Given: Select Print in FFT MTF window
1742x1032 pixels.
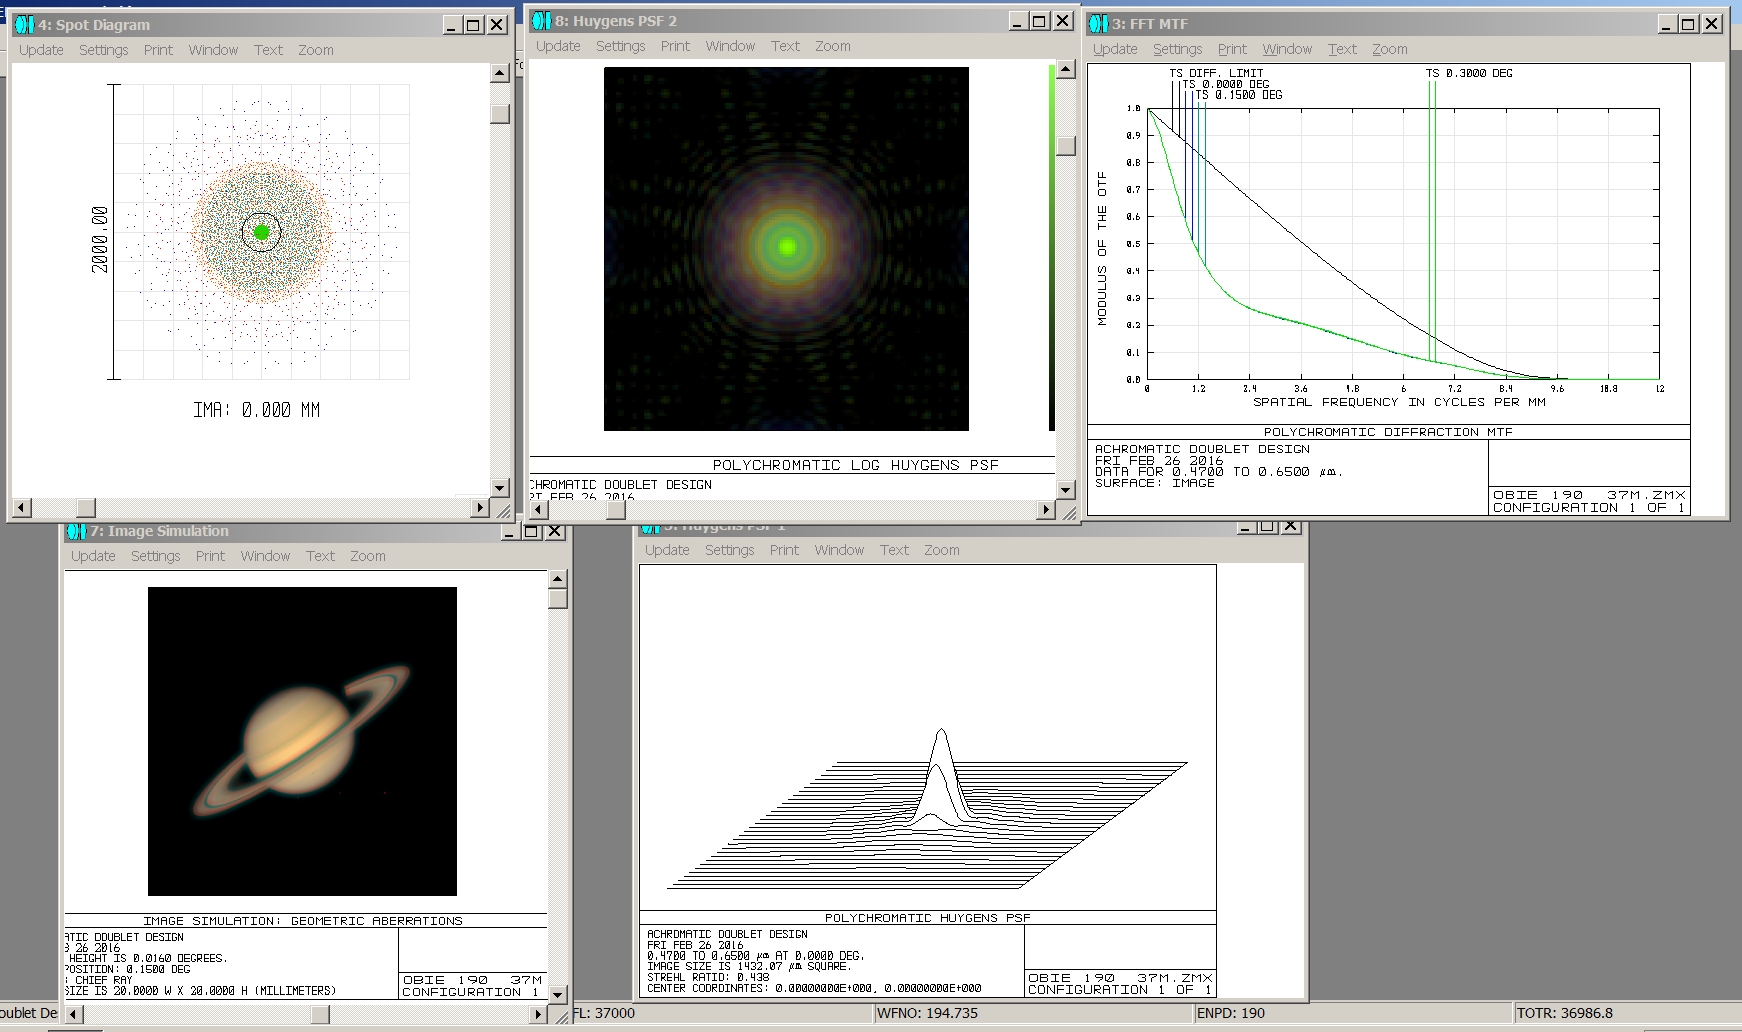Looking at the screenshot, I should tap(1232, 49).
